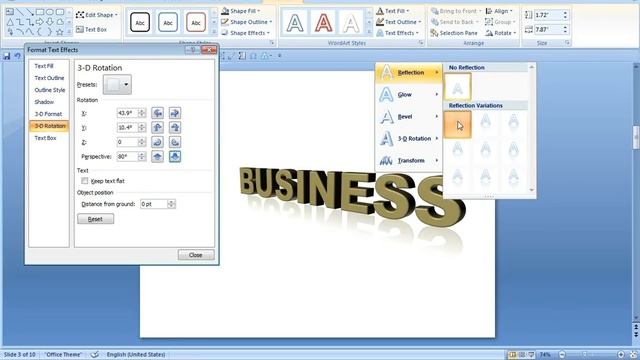Viewport: 640px width, 360px height.
Task: Click Undo icon in quick access toolbar
Action: (18, 56)
